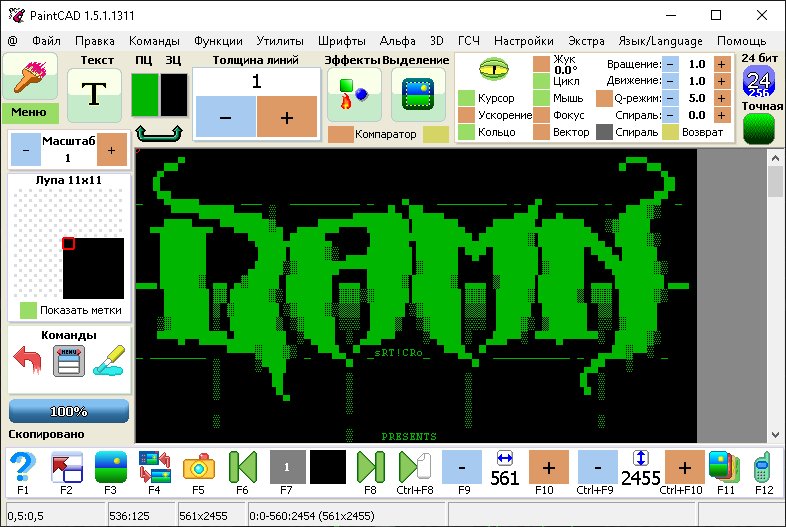The image size is (786, 527).
Task: Increase Вращение value
Action: click(721, 64)
